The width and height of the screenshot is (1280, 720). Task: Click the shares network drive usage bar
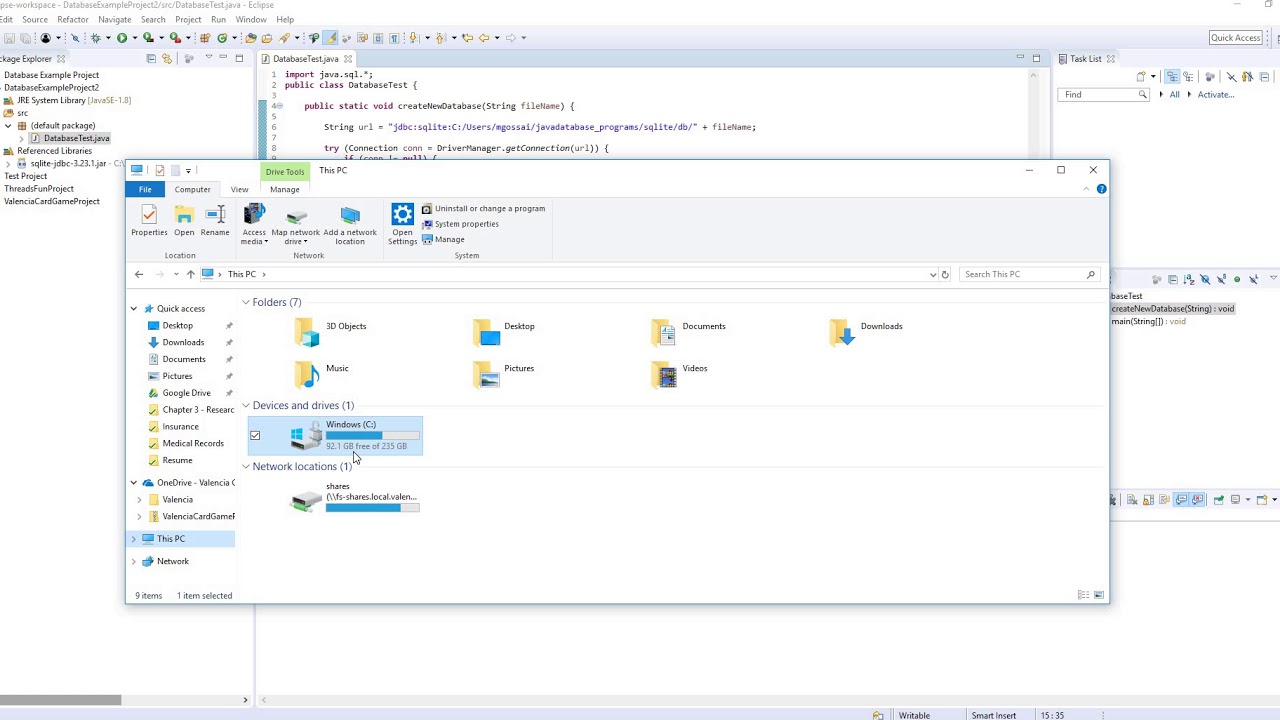pos(372,508)
